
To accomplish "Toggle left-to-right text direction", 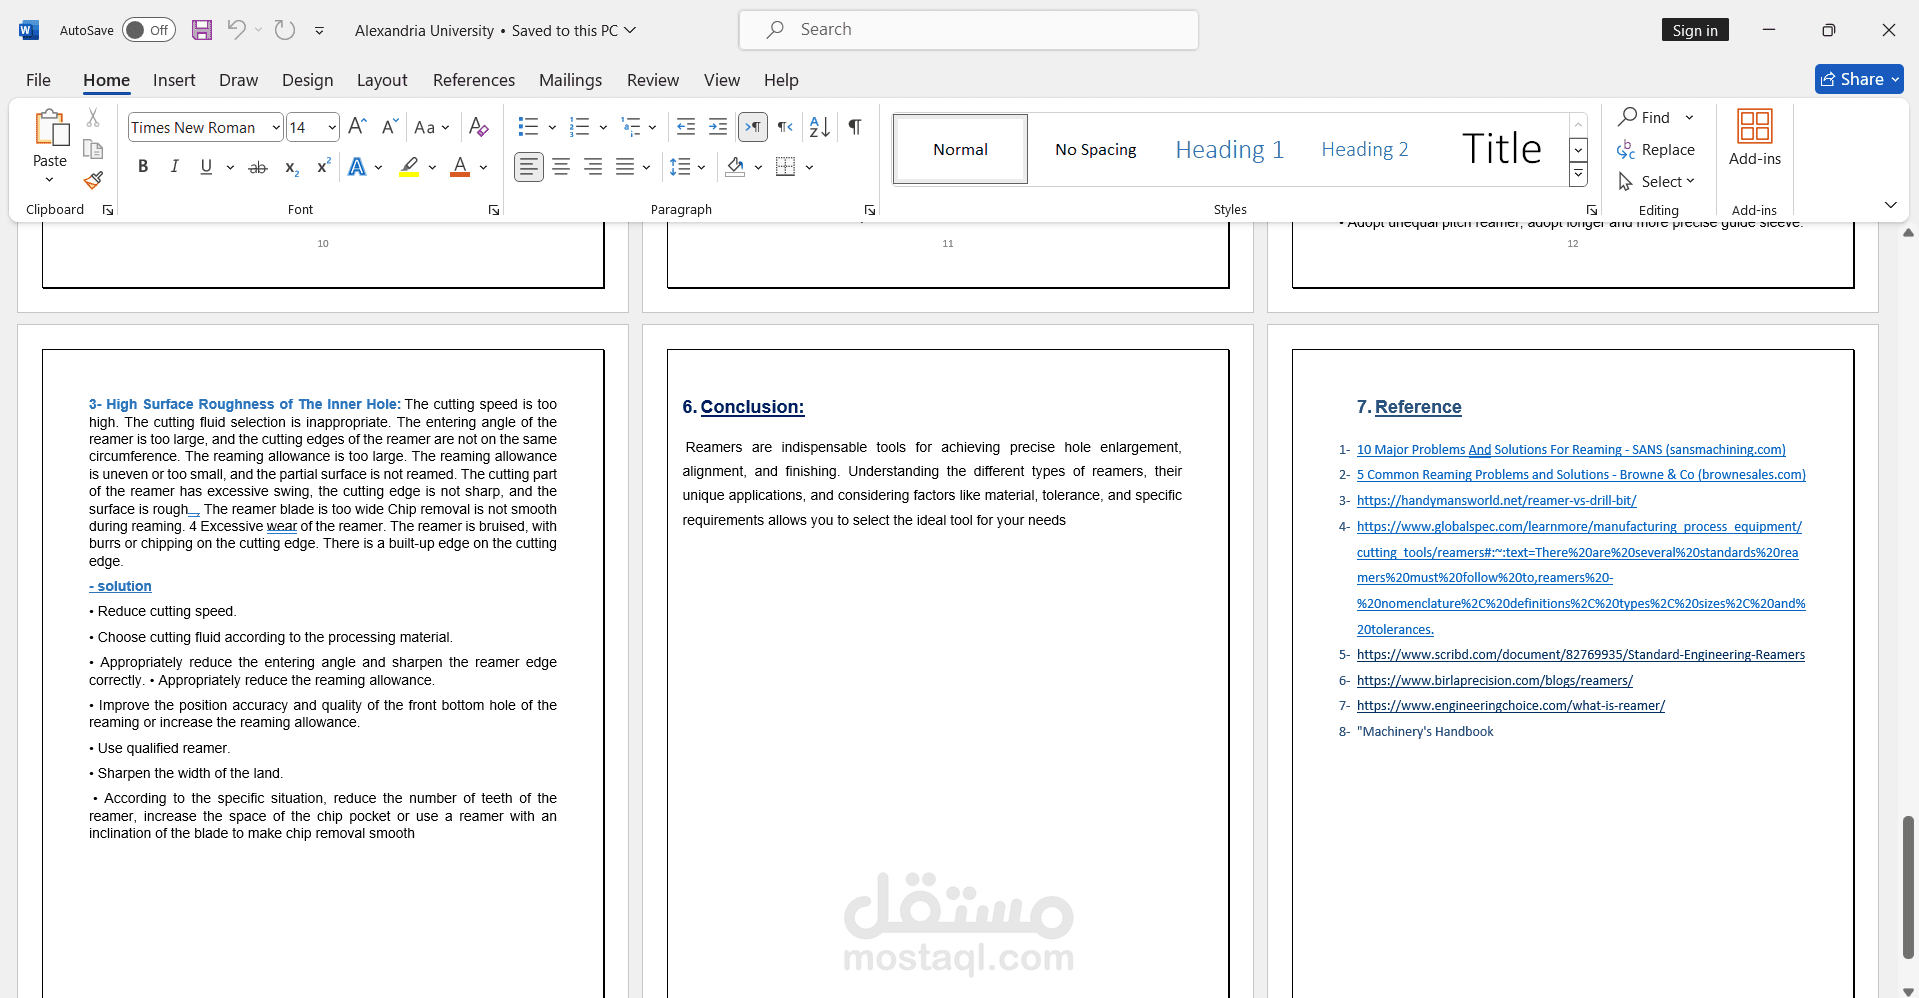I will (x=753, y=127).
